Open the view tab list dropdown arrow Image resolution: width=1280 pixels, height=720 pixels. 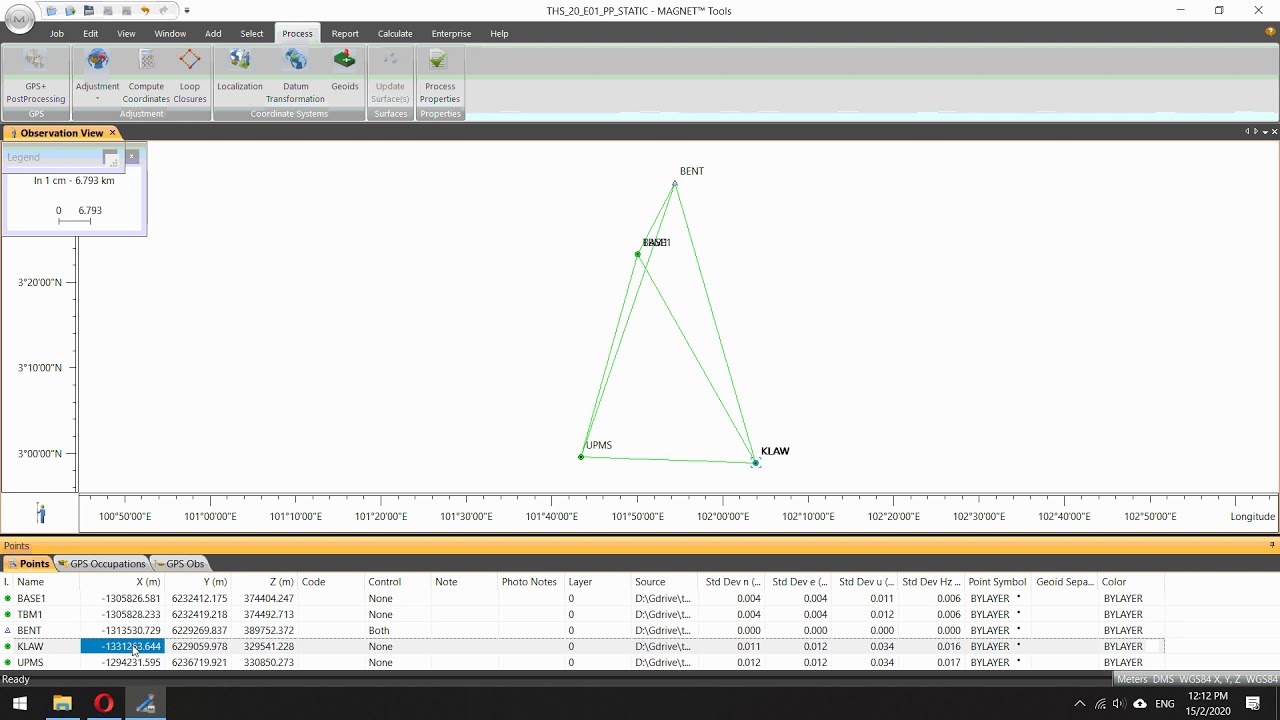coord(1265,132)
